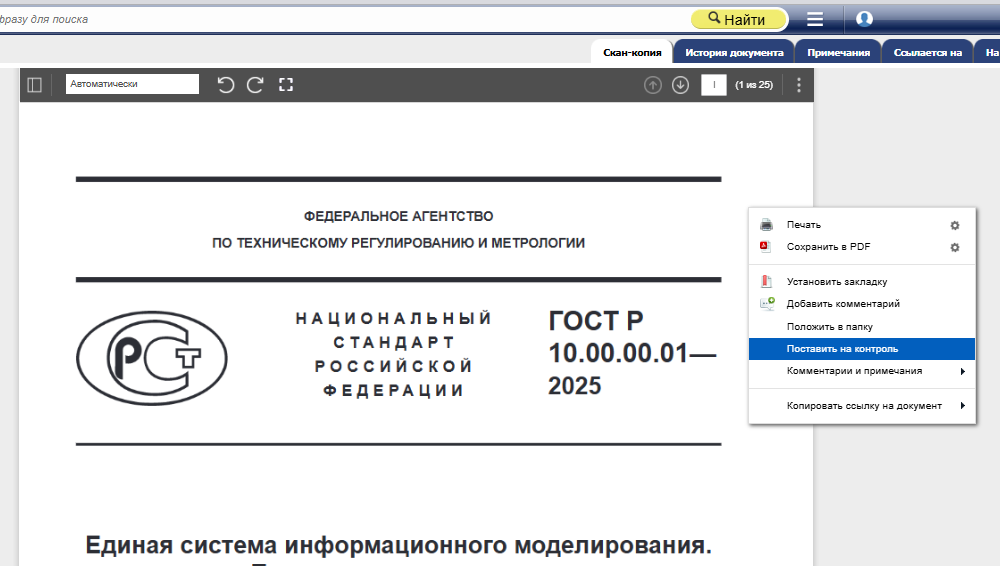Go to the next page arrow
1000x566 pixels.
(x=680, y=85)
